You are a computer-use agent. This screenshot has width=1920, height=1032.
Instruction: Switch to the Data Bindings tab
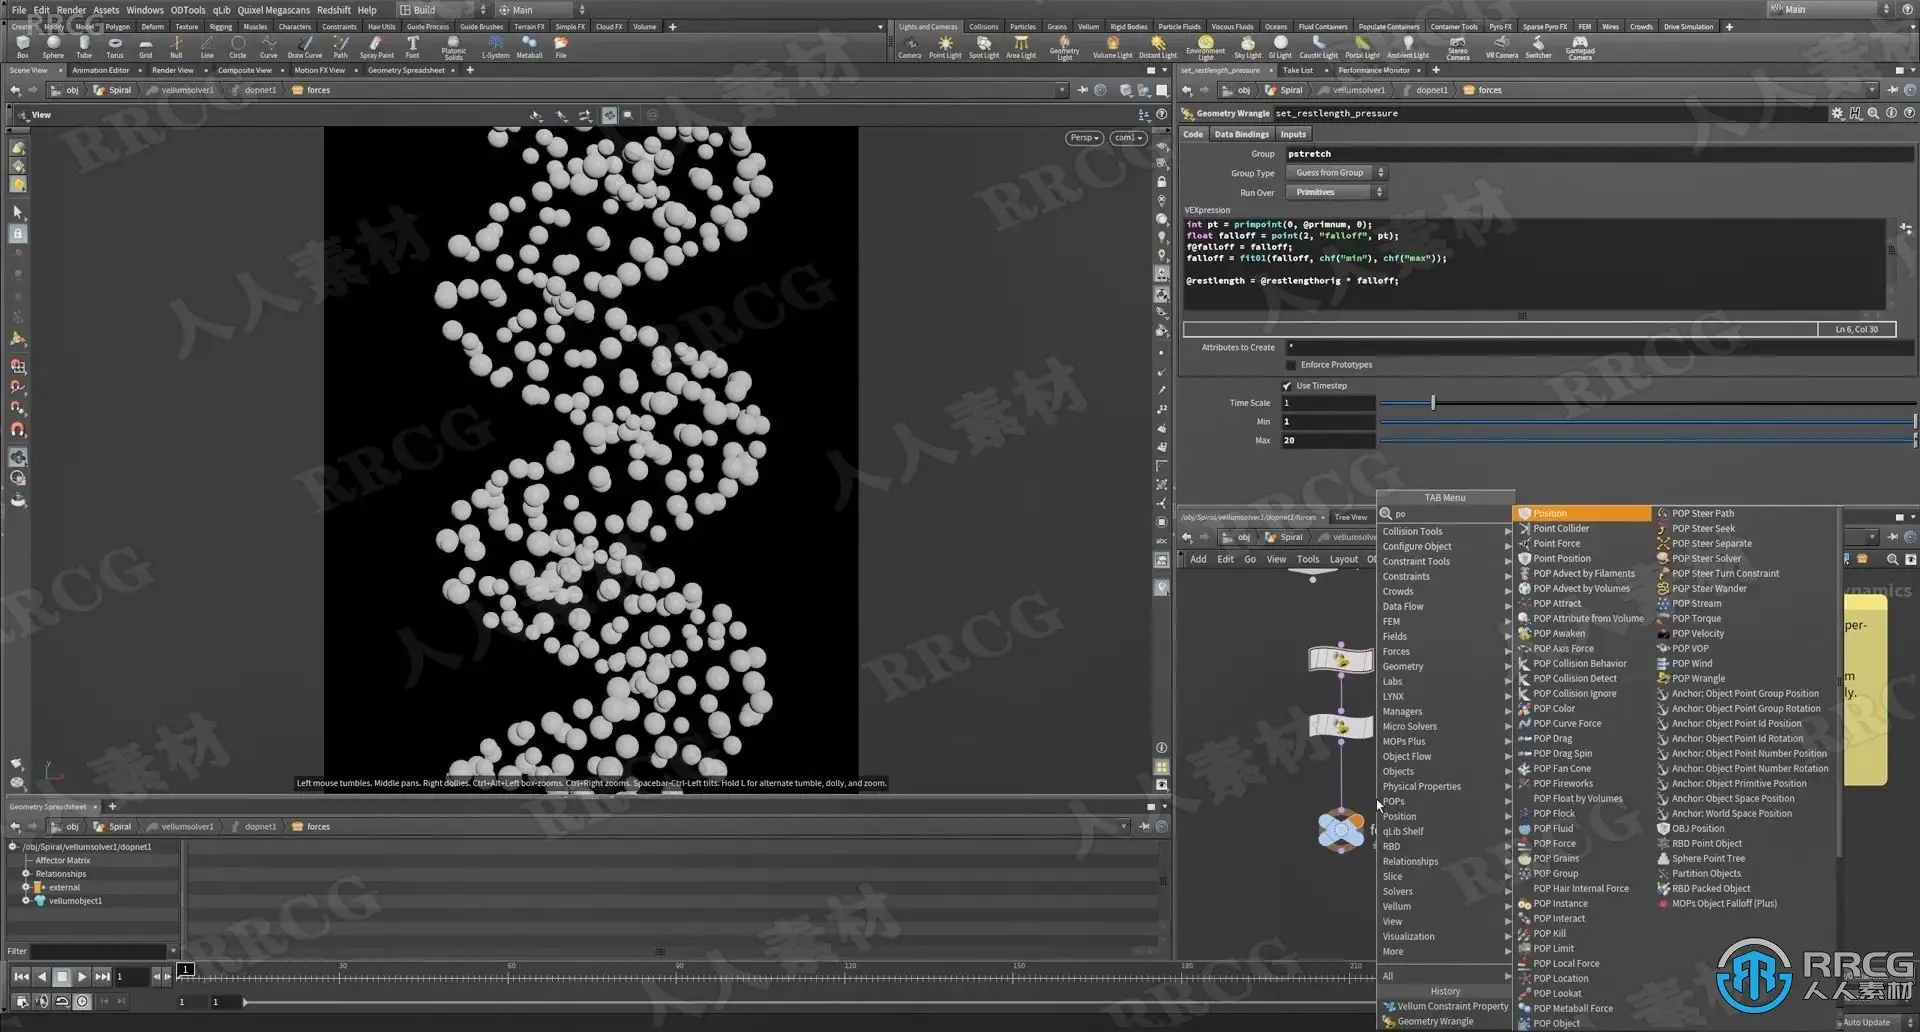1241,134
